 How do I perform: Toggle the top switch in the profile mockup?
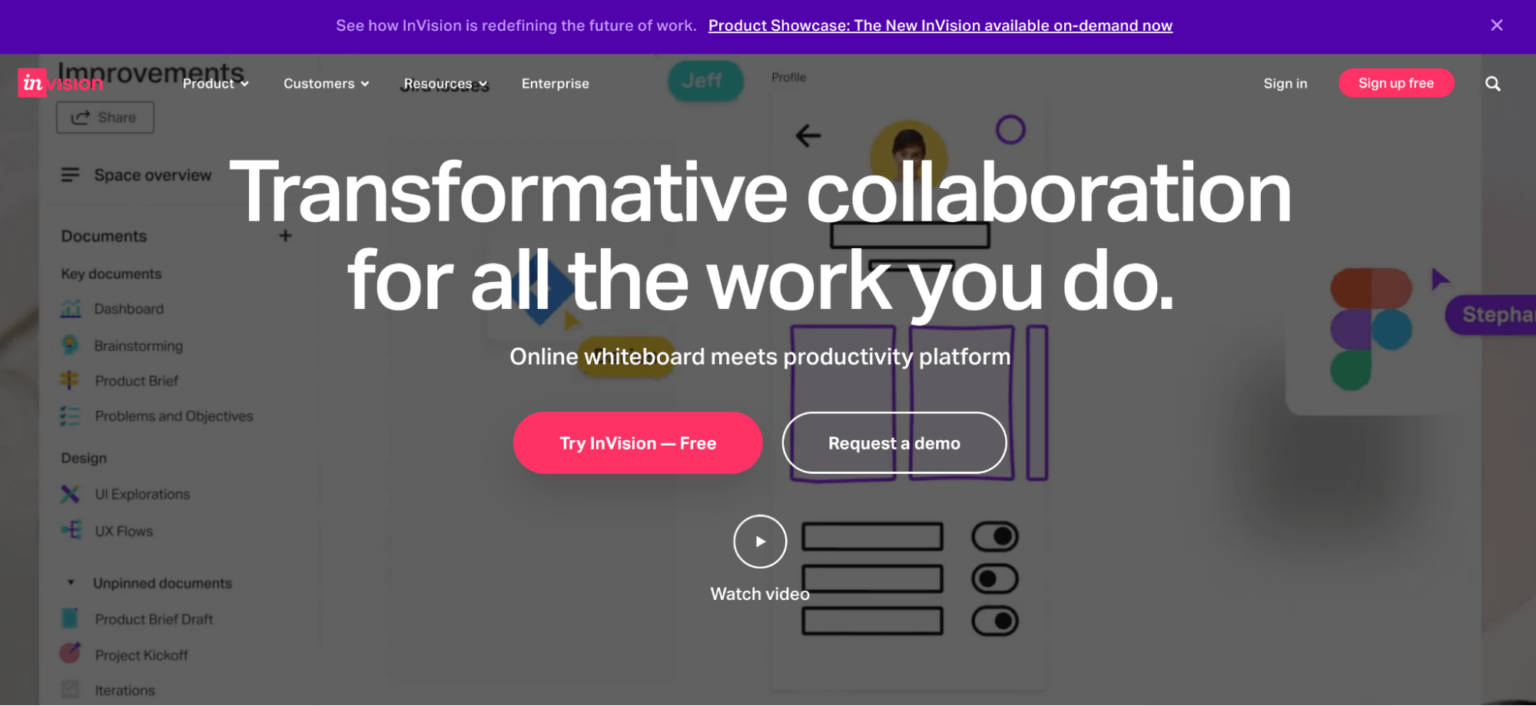996,536
